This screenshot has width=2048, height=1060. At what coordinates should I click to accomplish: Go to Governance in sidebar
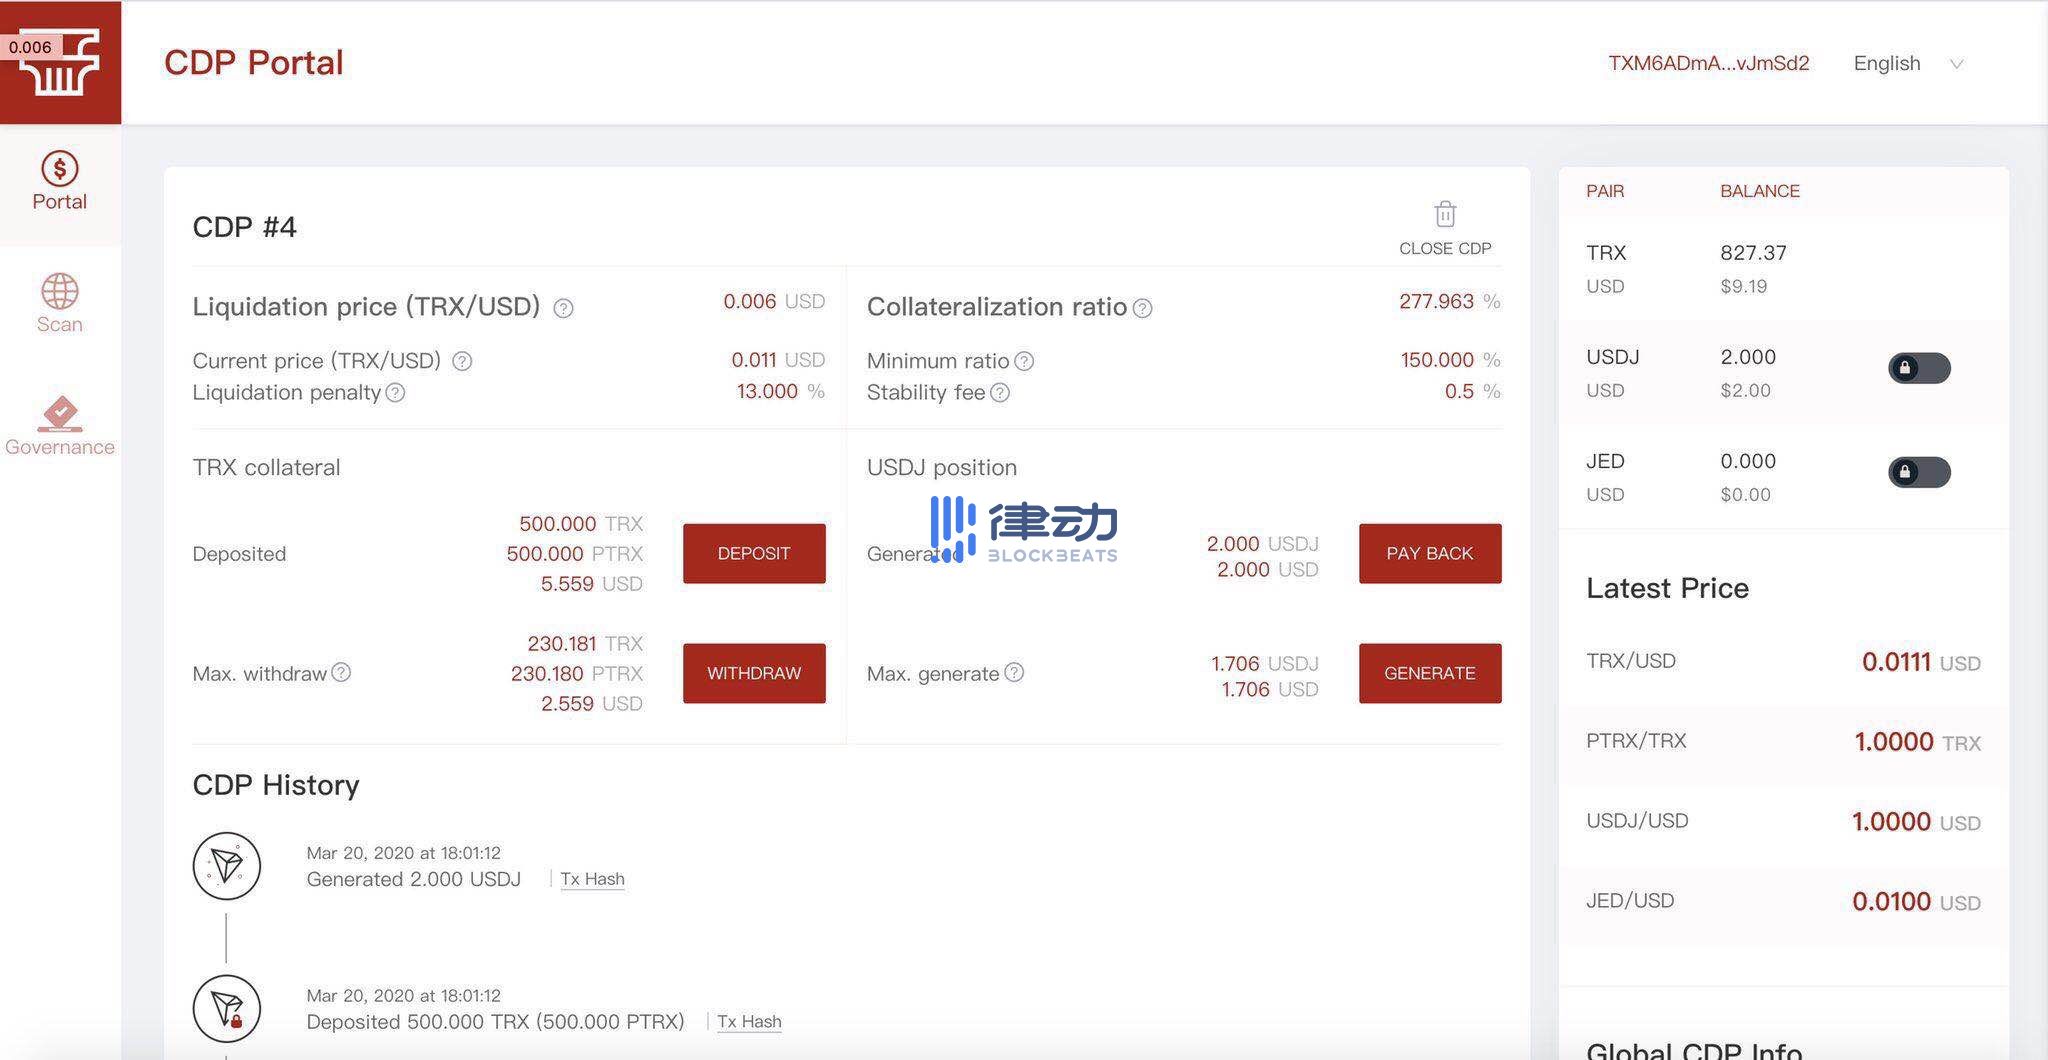click(60, 427)
